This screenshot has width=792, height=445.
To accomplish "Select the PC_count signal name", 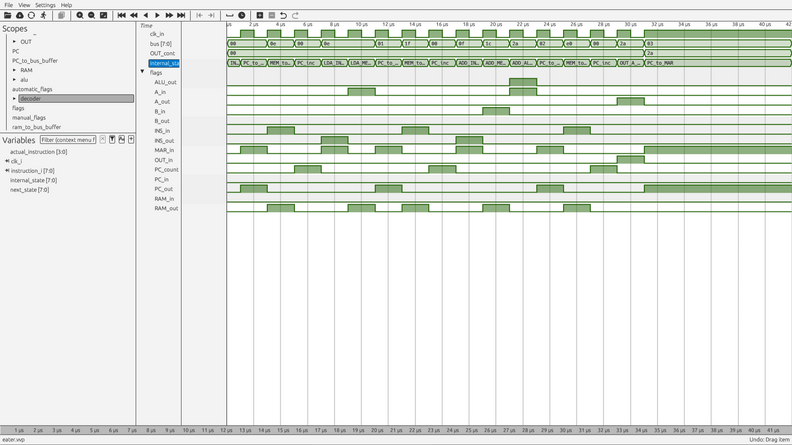I will click(166, 170).
